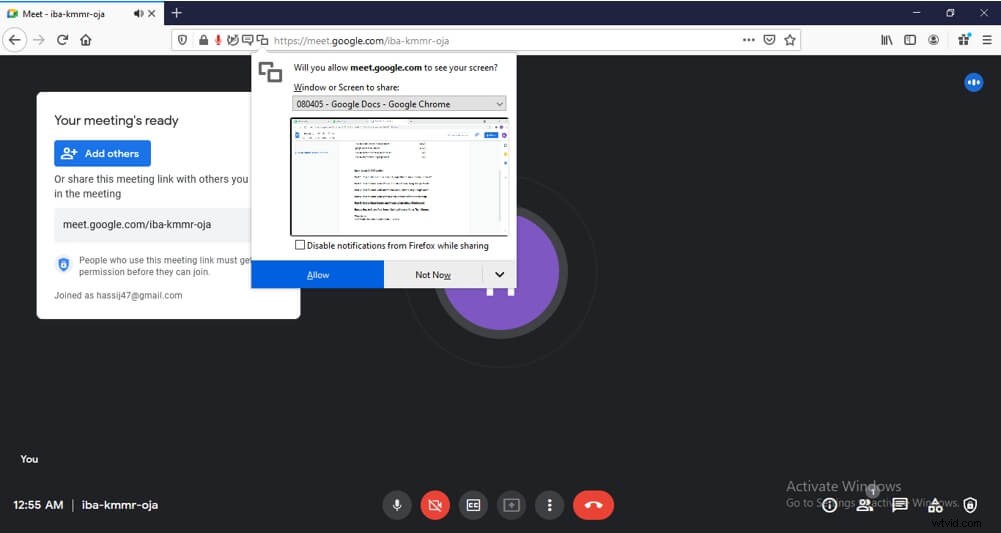1001x533 pixels.
Task: Click the screen sharing permission icon in address bar
Action: 262,40
